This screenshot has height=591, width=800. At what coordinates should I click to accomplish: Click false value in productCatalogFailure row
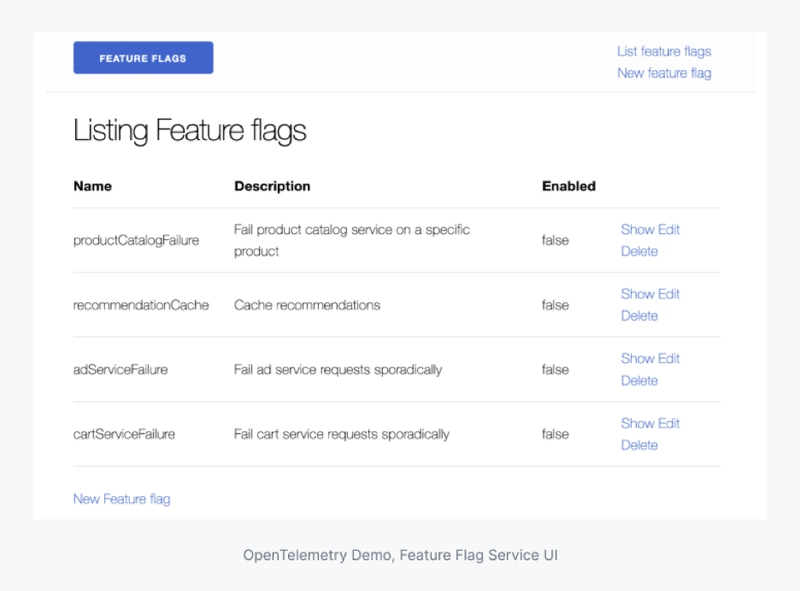pos(555,240)
